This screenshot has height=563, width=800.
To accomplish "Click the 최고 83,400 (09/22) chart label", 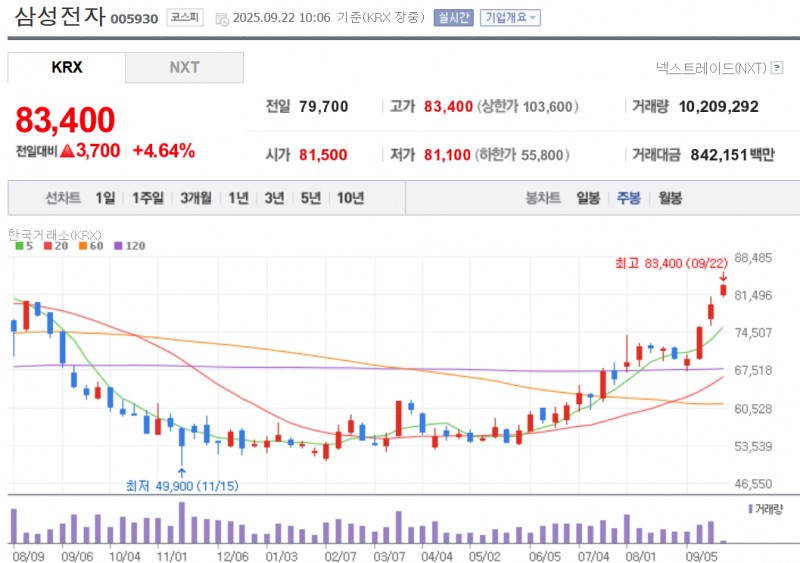I will (671, 263).
